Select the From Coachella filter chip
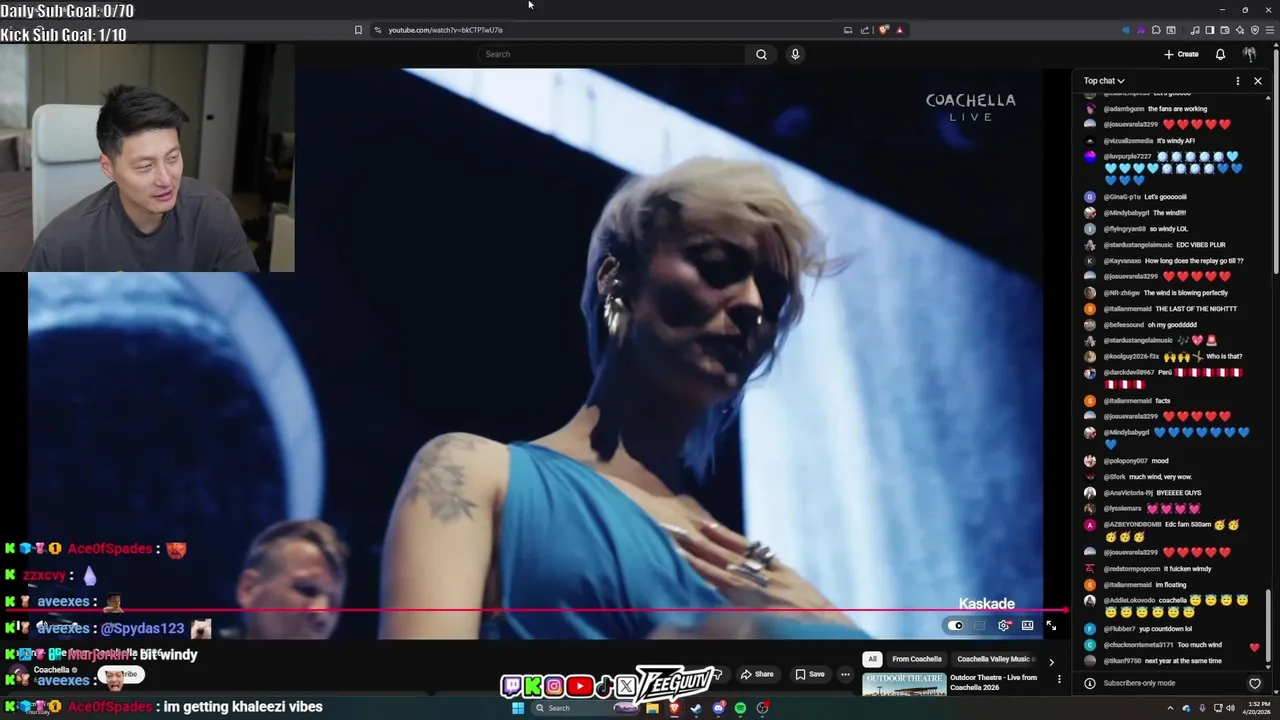This screenshot has width=1280, height=720. [x=917, y=659]
